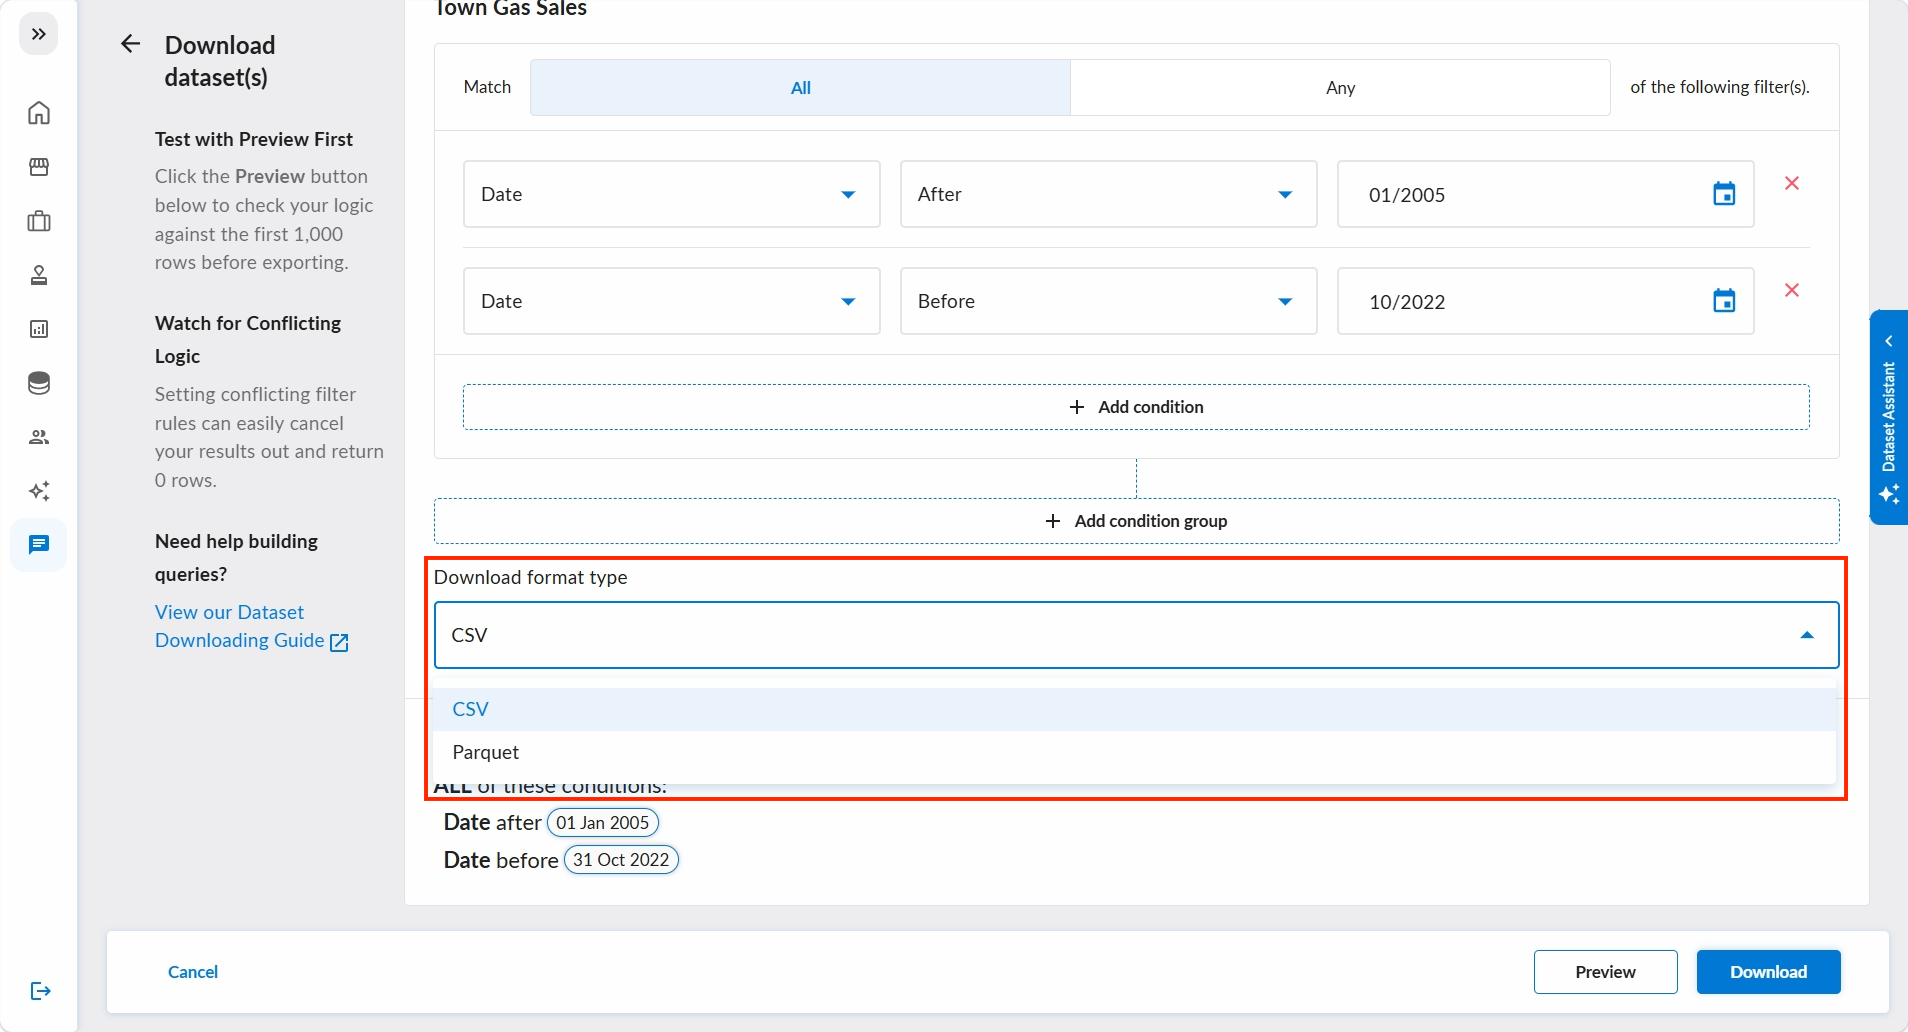Remove the Date After condition with red X
Viewport: 1908px width, 1032px height.
(1792, 183)
